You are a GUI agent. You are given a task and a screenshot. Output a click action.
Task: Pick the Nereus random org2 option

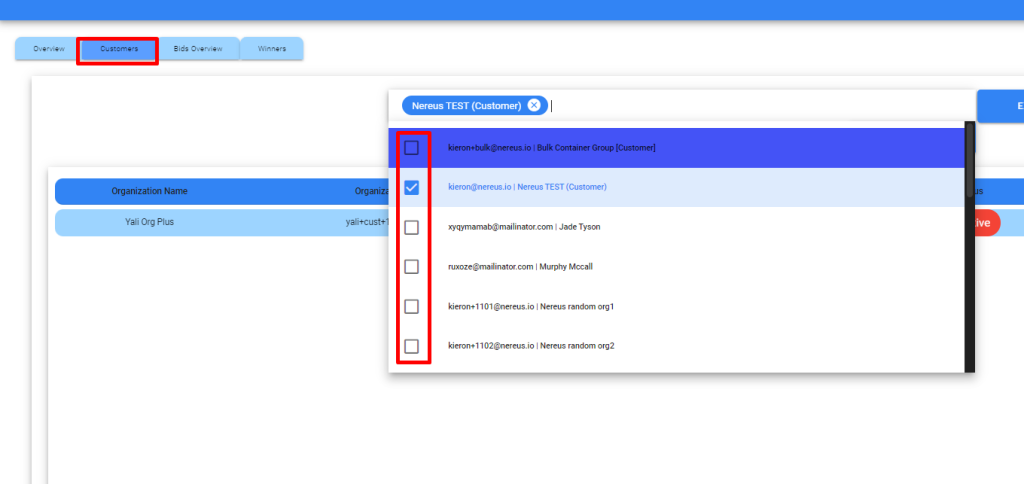point(411,347)
